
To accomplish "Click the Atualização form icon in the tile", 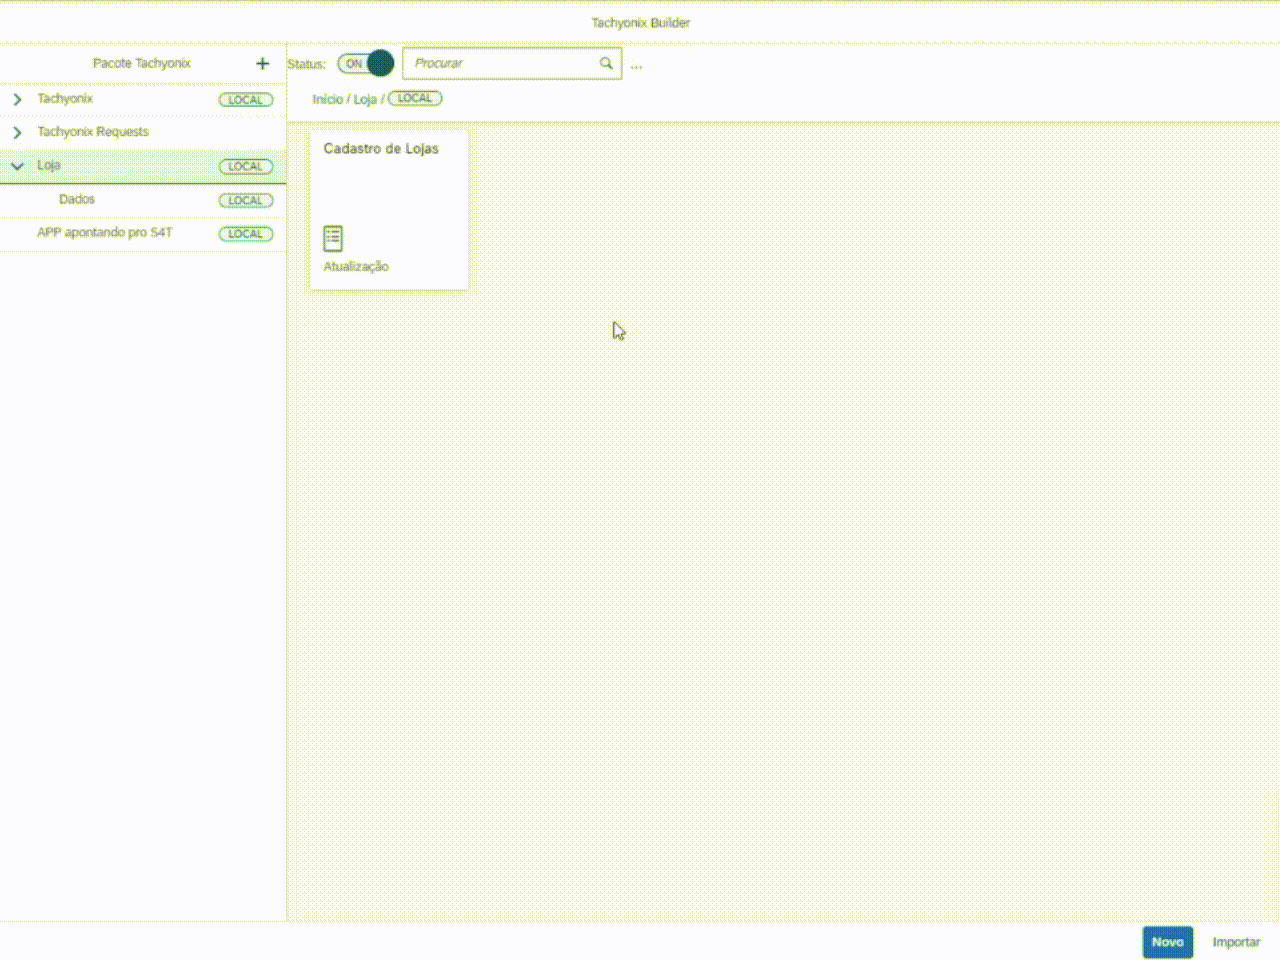I will coord(333,238).
